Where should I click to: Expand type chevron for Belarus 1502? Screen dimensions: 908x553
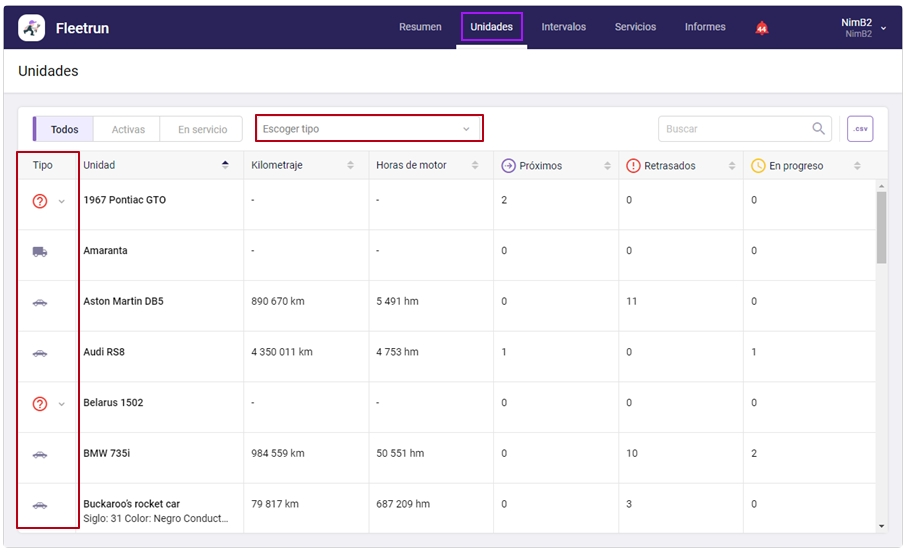(x=61, y=404)
